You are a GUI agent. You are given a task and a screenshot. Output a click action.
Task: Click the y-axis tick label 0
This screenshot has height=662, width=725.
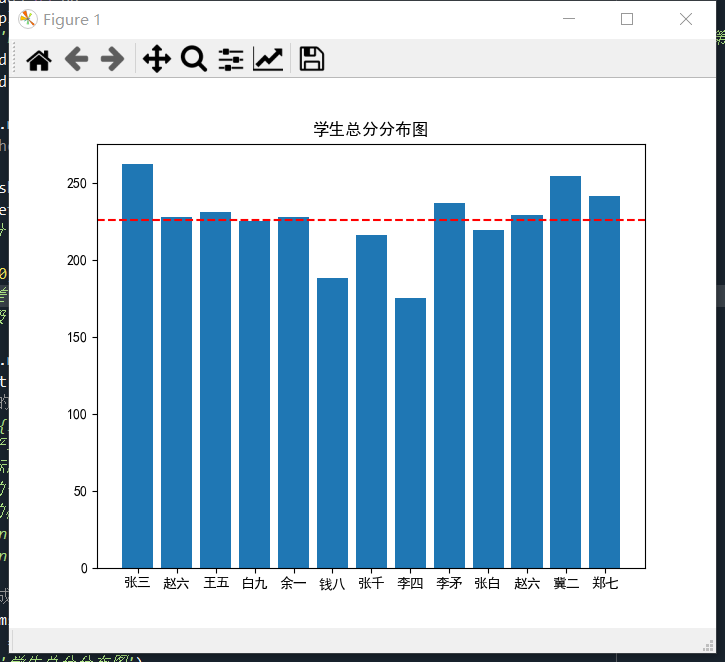click(x=84, y=568)
